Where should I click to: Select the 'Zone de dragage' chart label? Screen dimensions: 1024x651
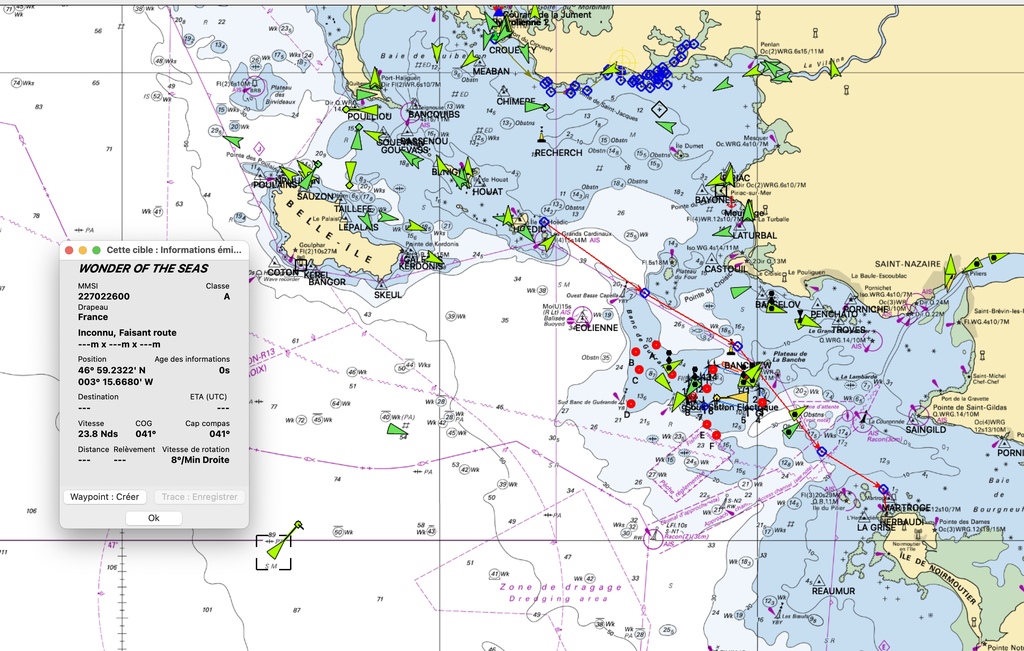(560, 587)
